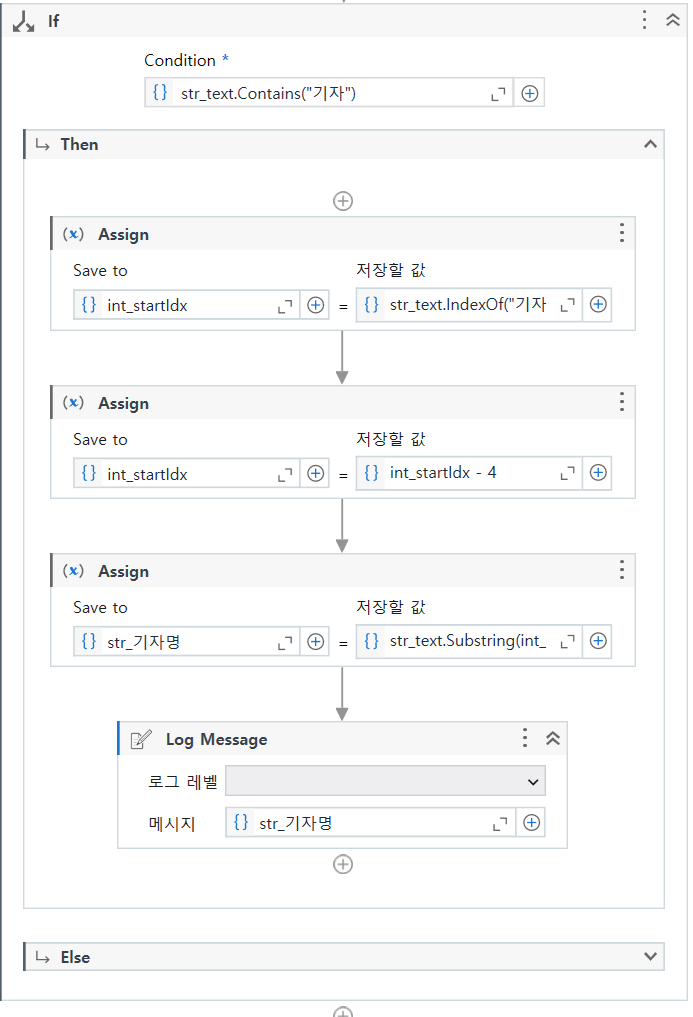Viewport: 693px width, 1017px height.
Task: Collapse the Then section
Action: click(650, 144)
